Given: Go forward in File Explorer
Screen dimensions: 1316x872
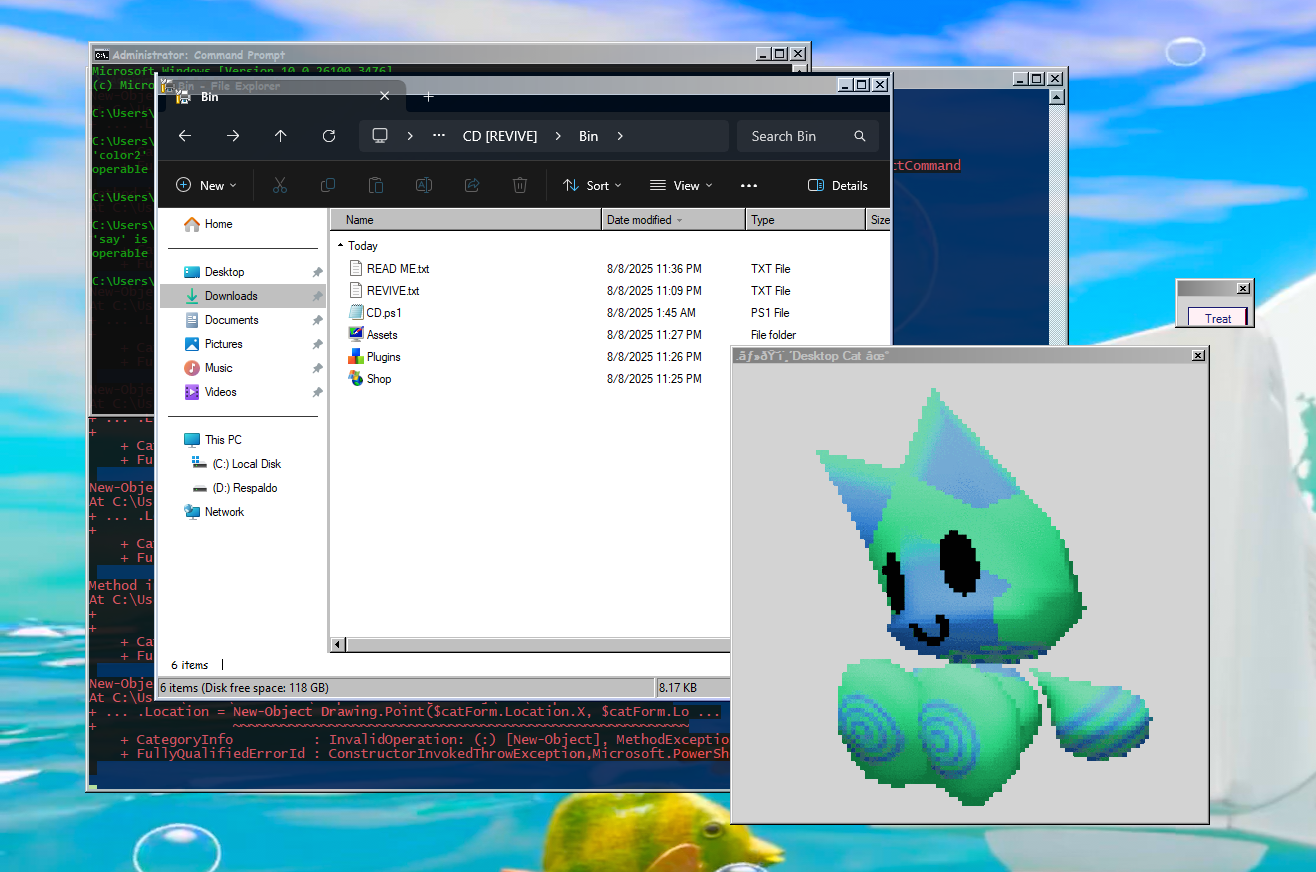Looking at the screenshot, I should tap(233, 136).
